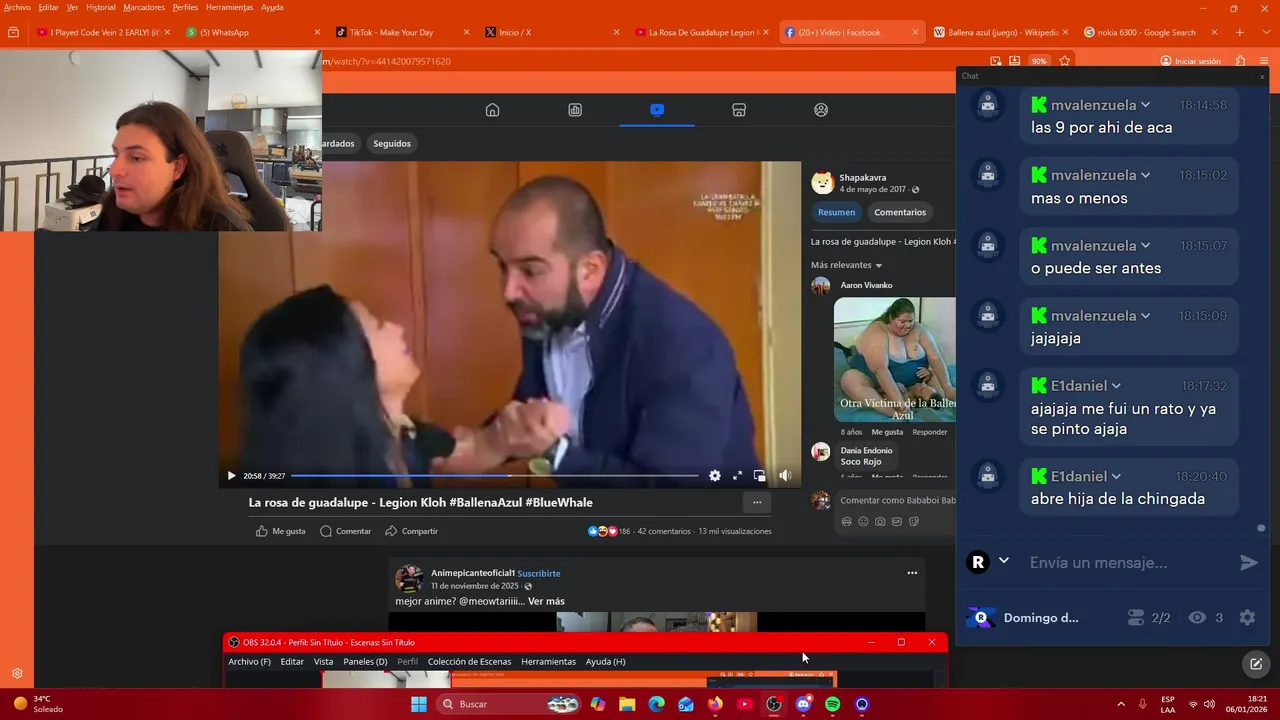The width and height of the screenshot is (1280, 720).
Task: Seek on the video progress bar
Action: [495, 476]
